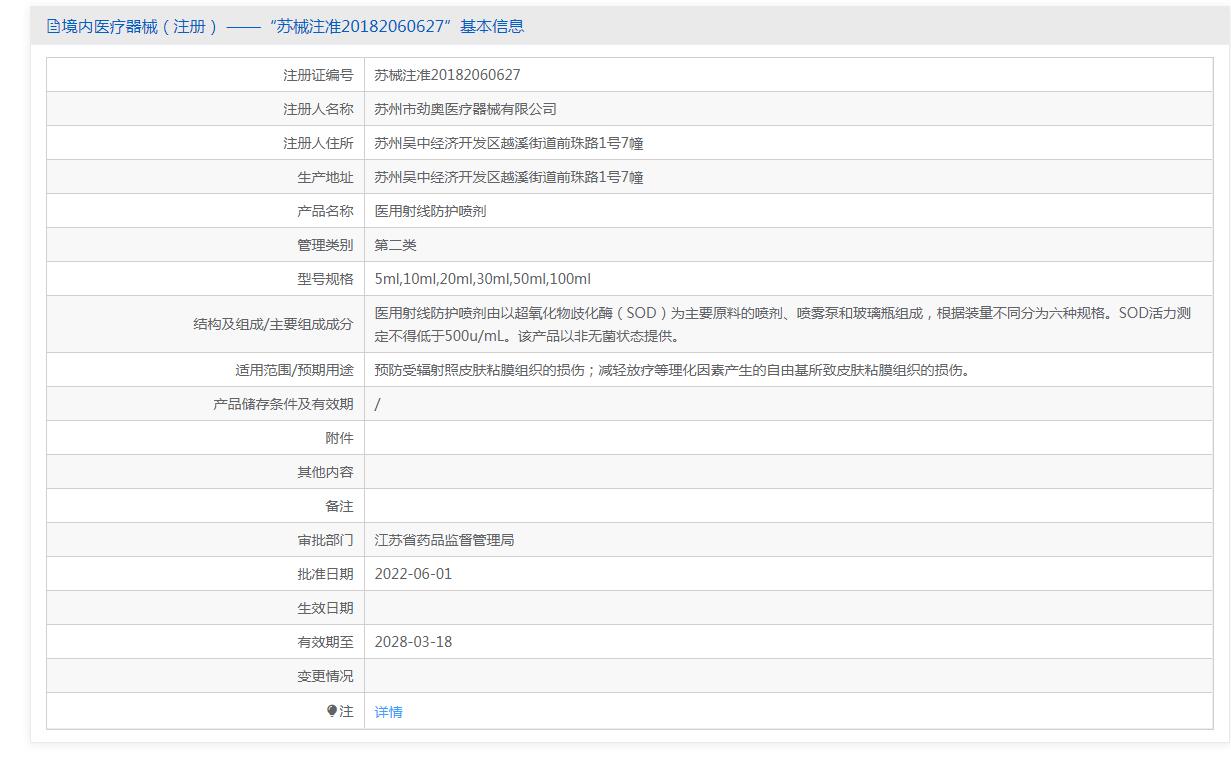Select product name 医用射线防护喷剂
The width and height of the screenshot is (1231, 759).
430,211
